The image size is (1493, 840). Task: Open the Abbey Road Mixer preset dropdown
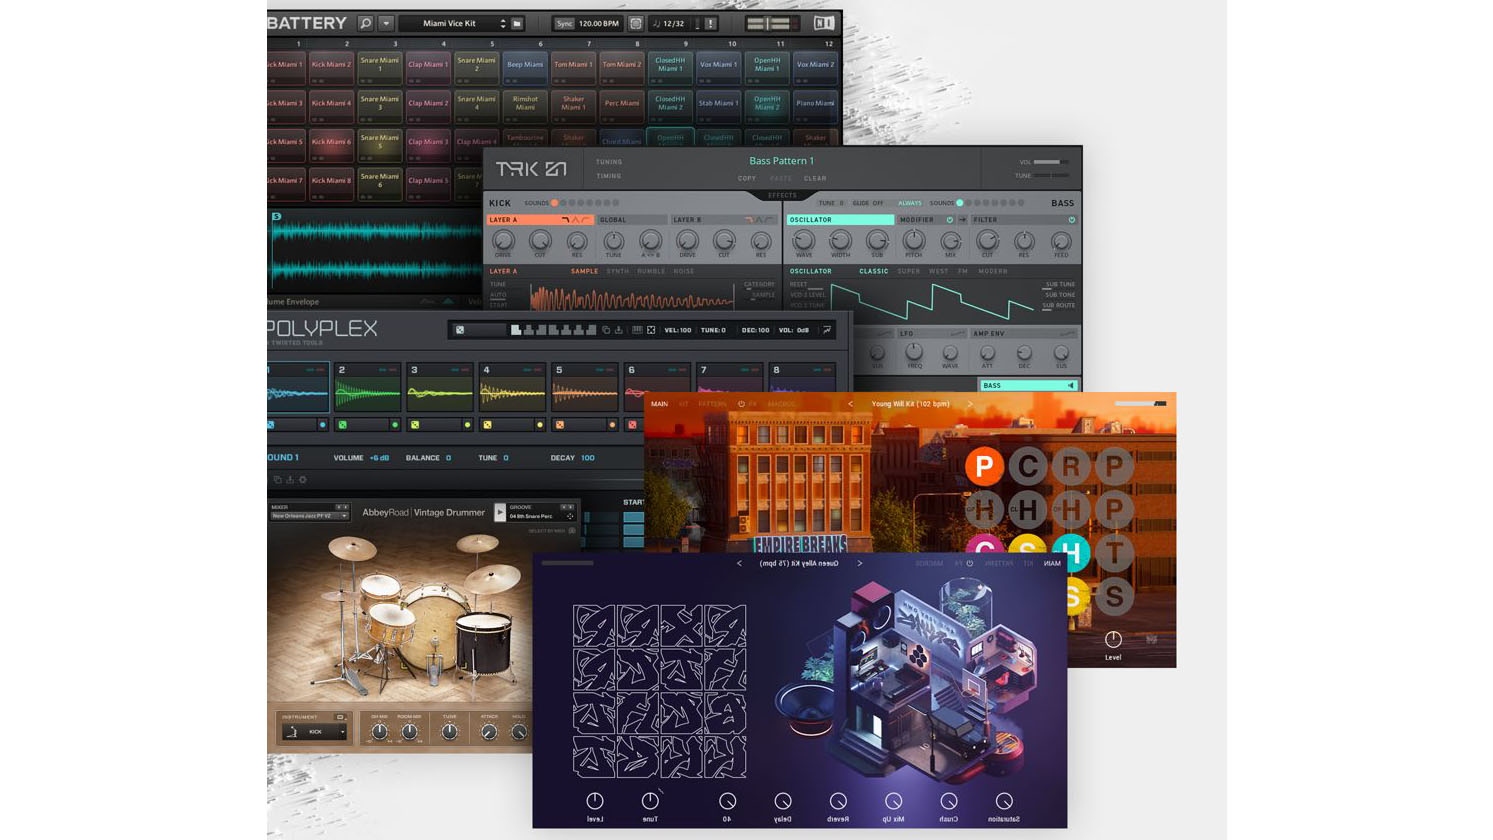309,516
